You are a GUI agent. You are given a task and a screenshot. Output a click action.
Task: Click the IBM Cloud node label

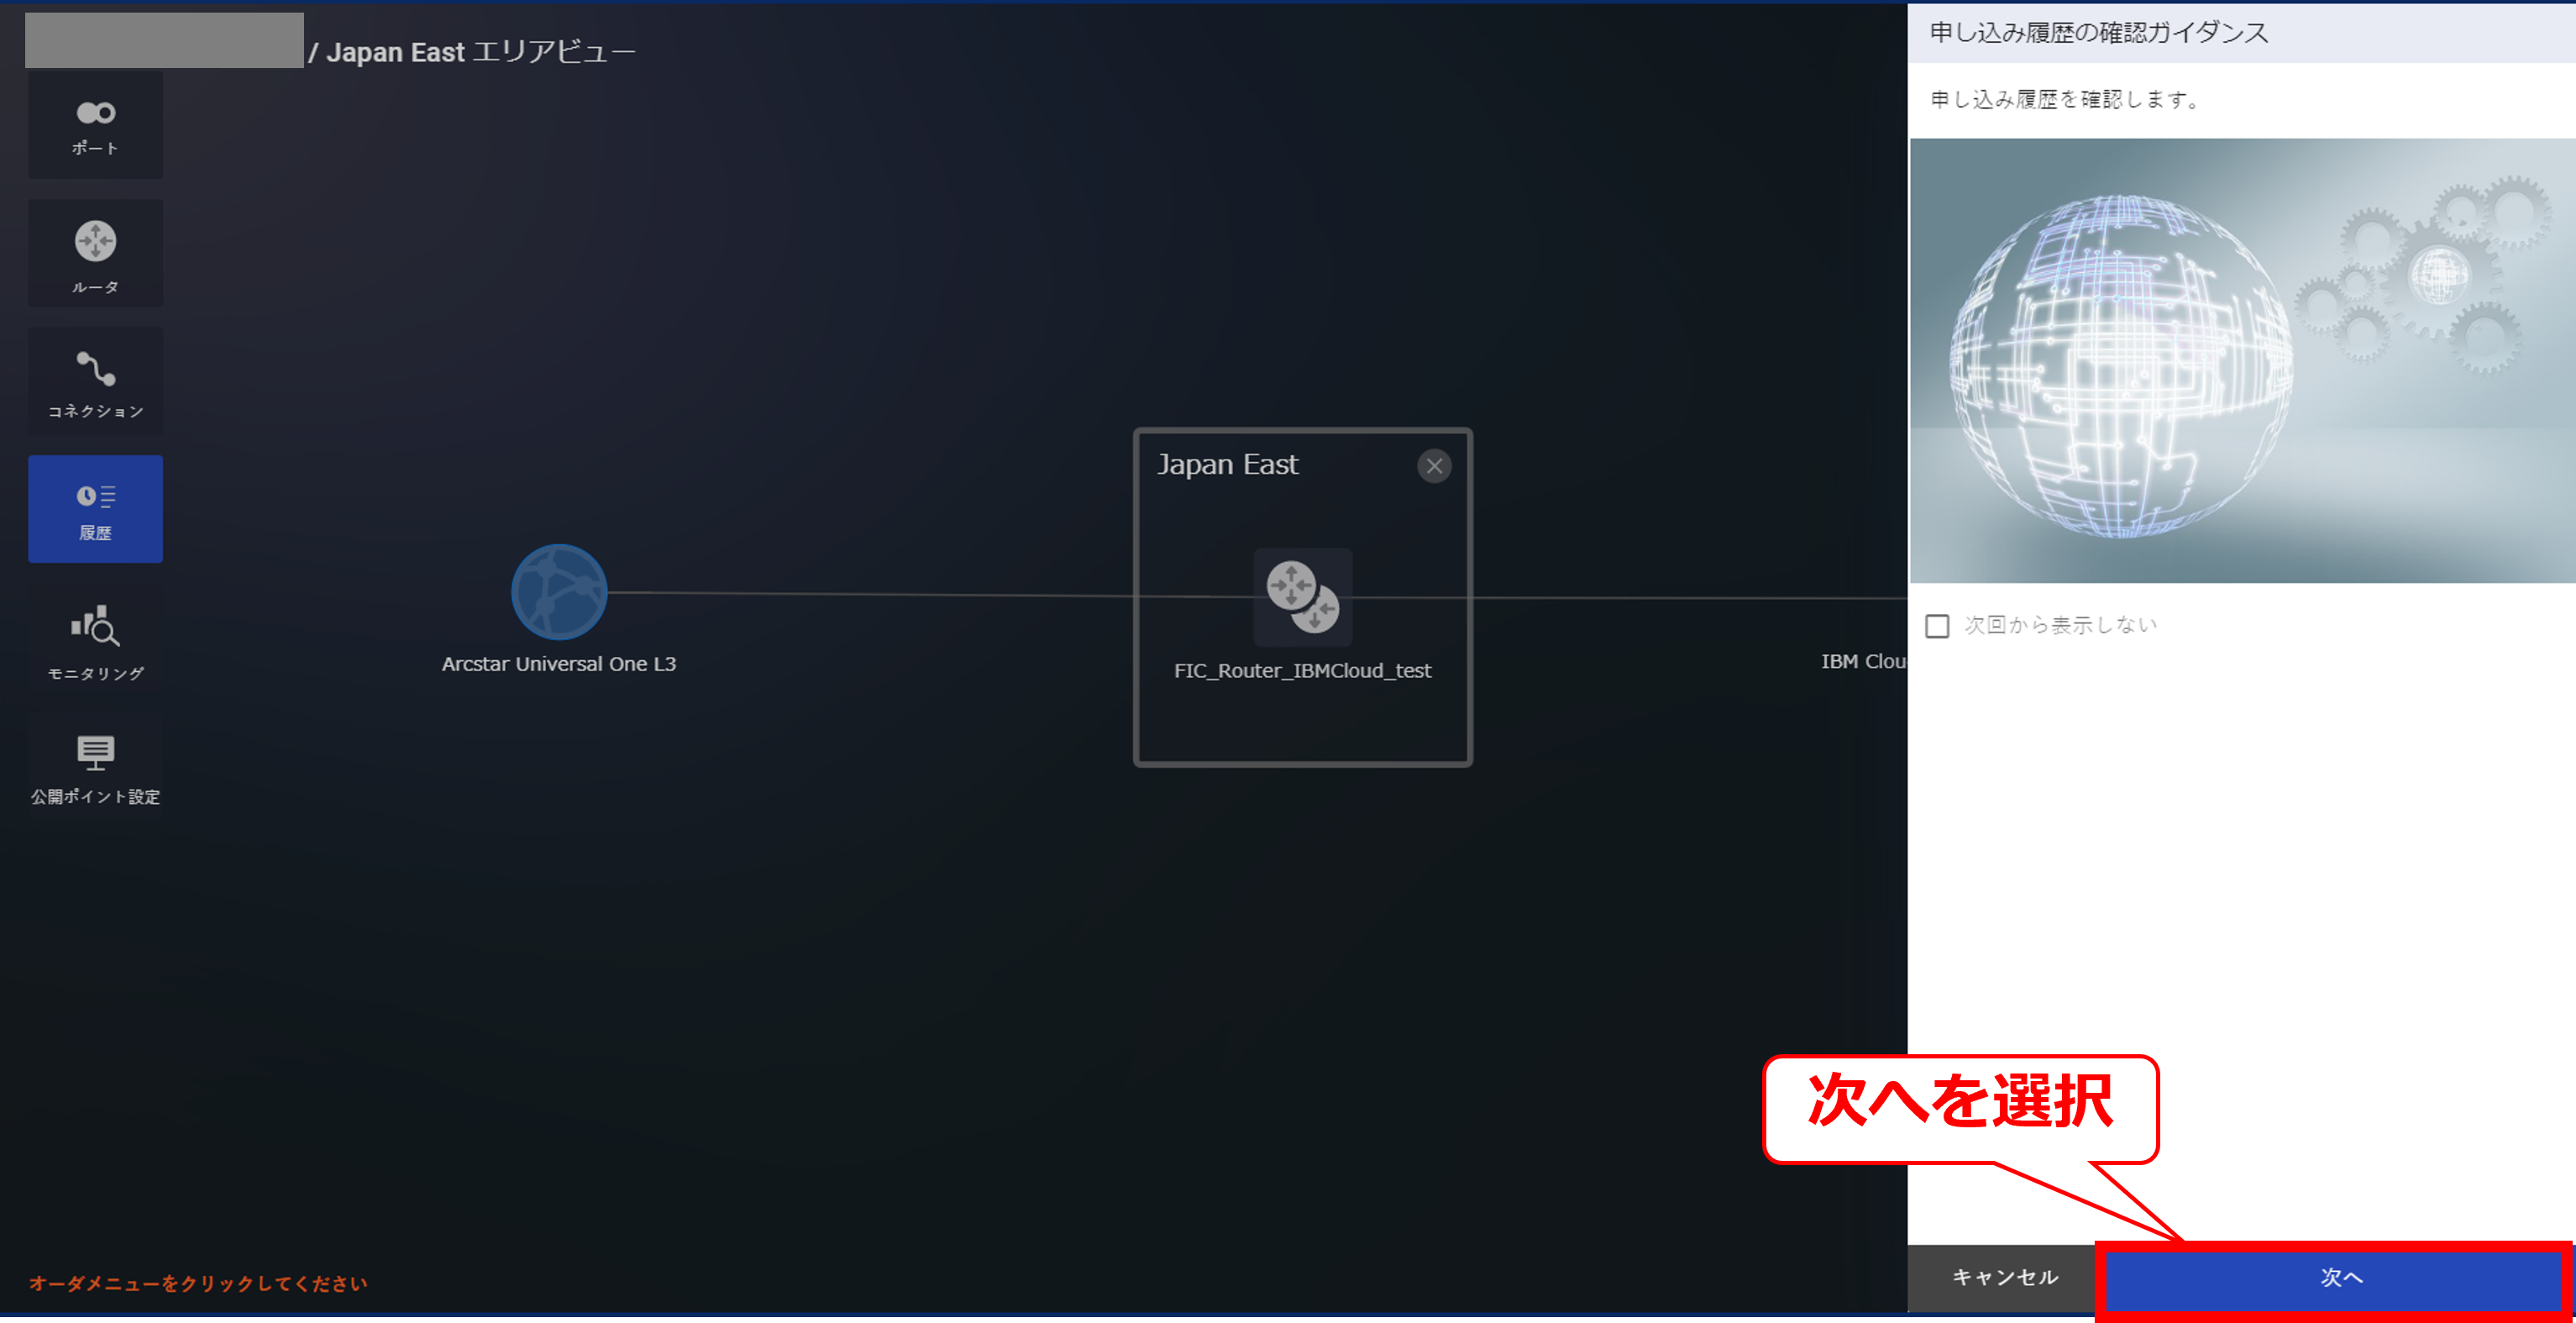pos(1862,662)
